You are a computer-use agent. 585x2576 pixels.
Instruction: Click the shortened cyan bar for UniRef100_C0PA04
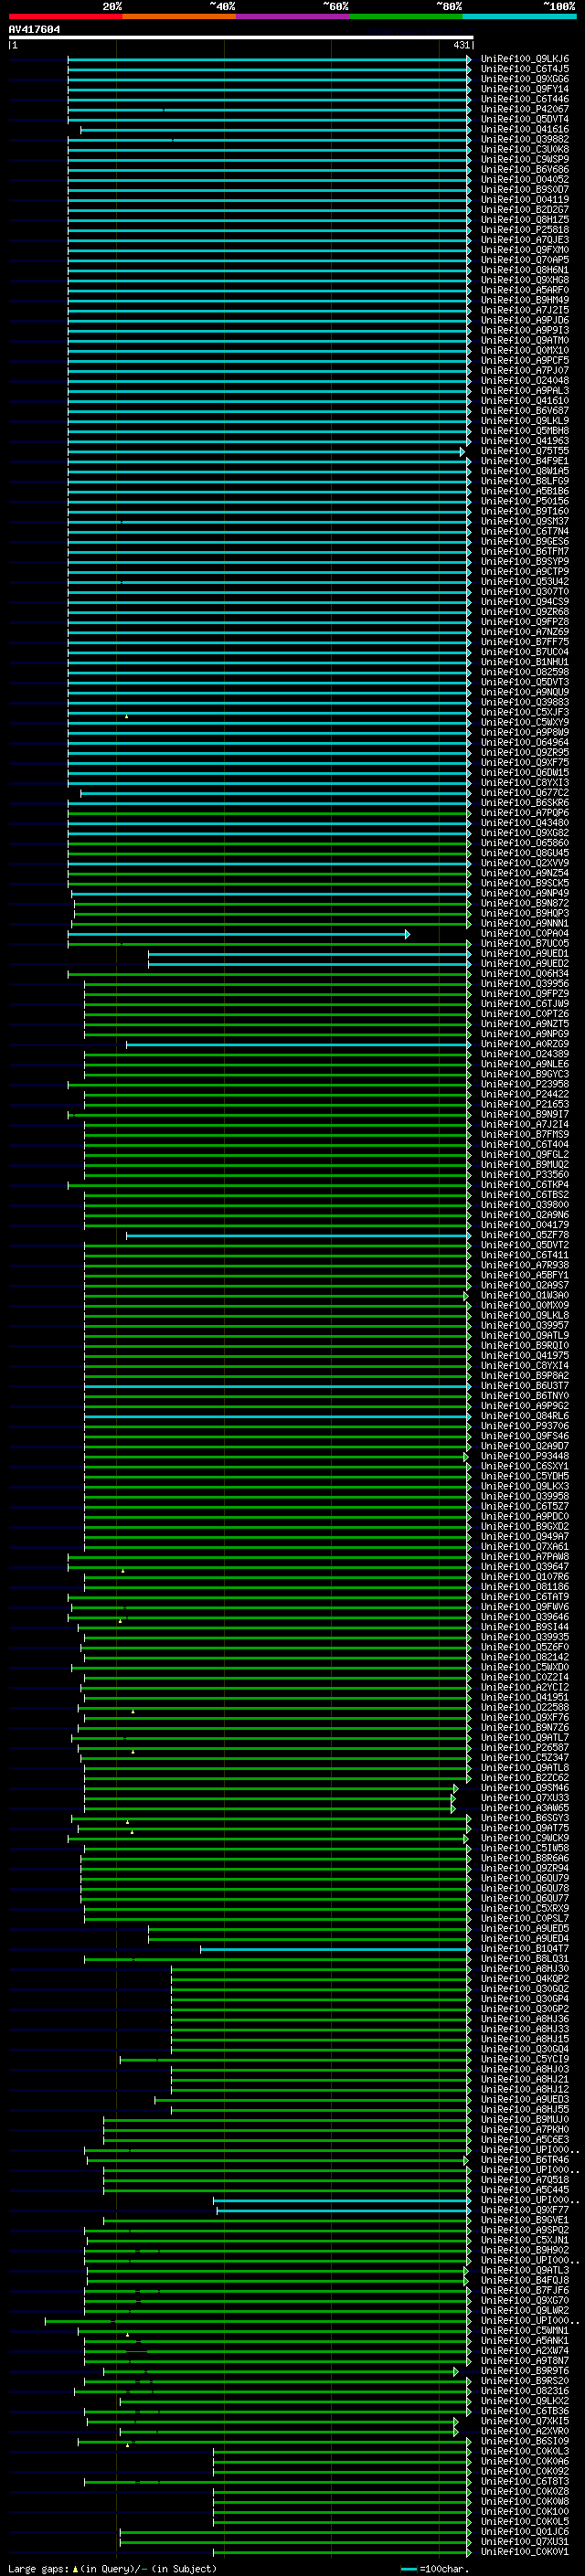coord(238,934)
